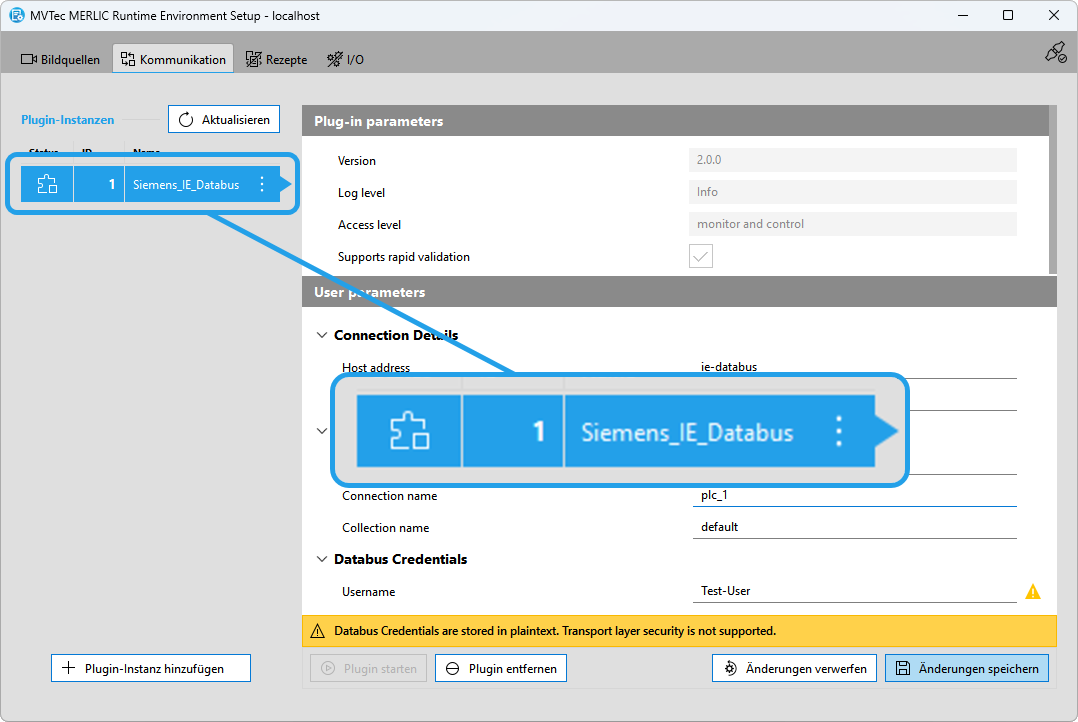
Task: Collapse the Databus Credentials section
Action: (322, 559)
